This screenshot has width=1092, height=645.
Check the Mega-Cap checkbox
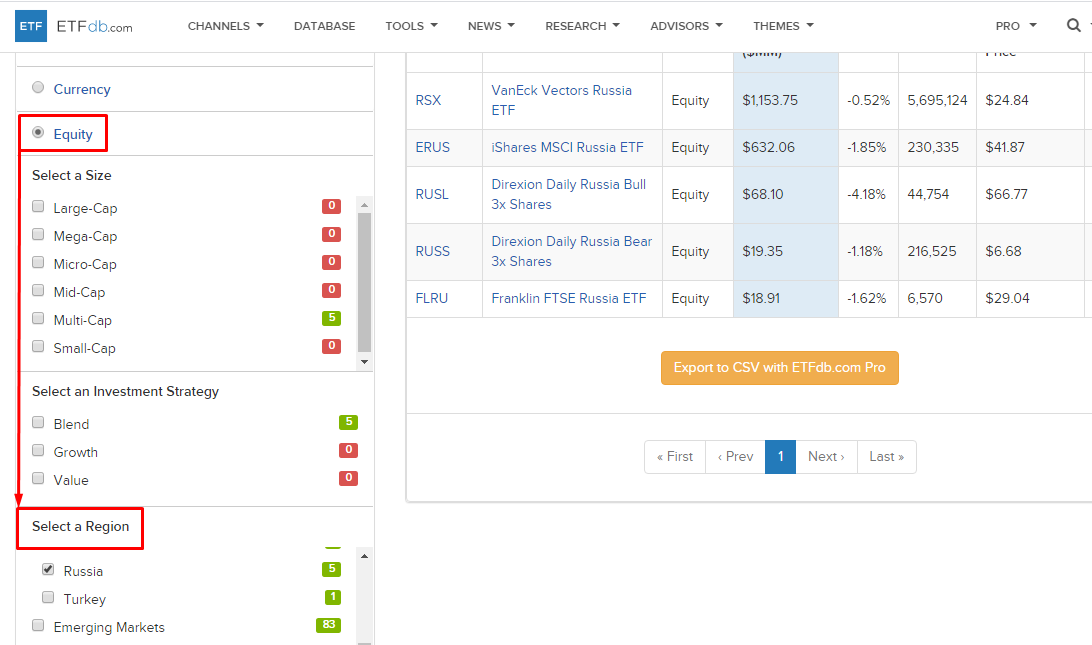[x=38, y=235]
